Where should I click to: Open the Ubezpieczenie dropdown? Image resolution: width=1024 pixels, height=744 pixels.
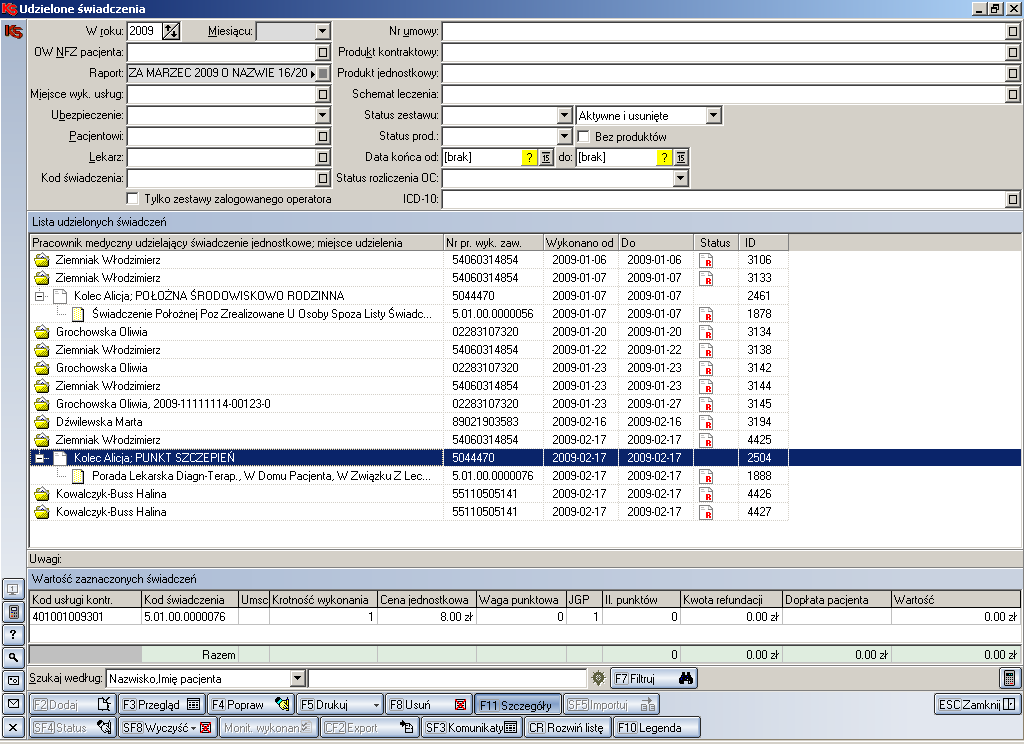323,115
